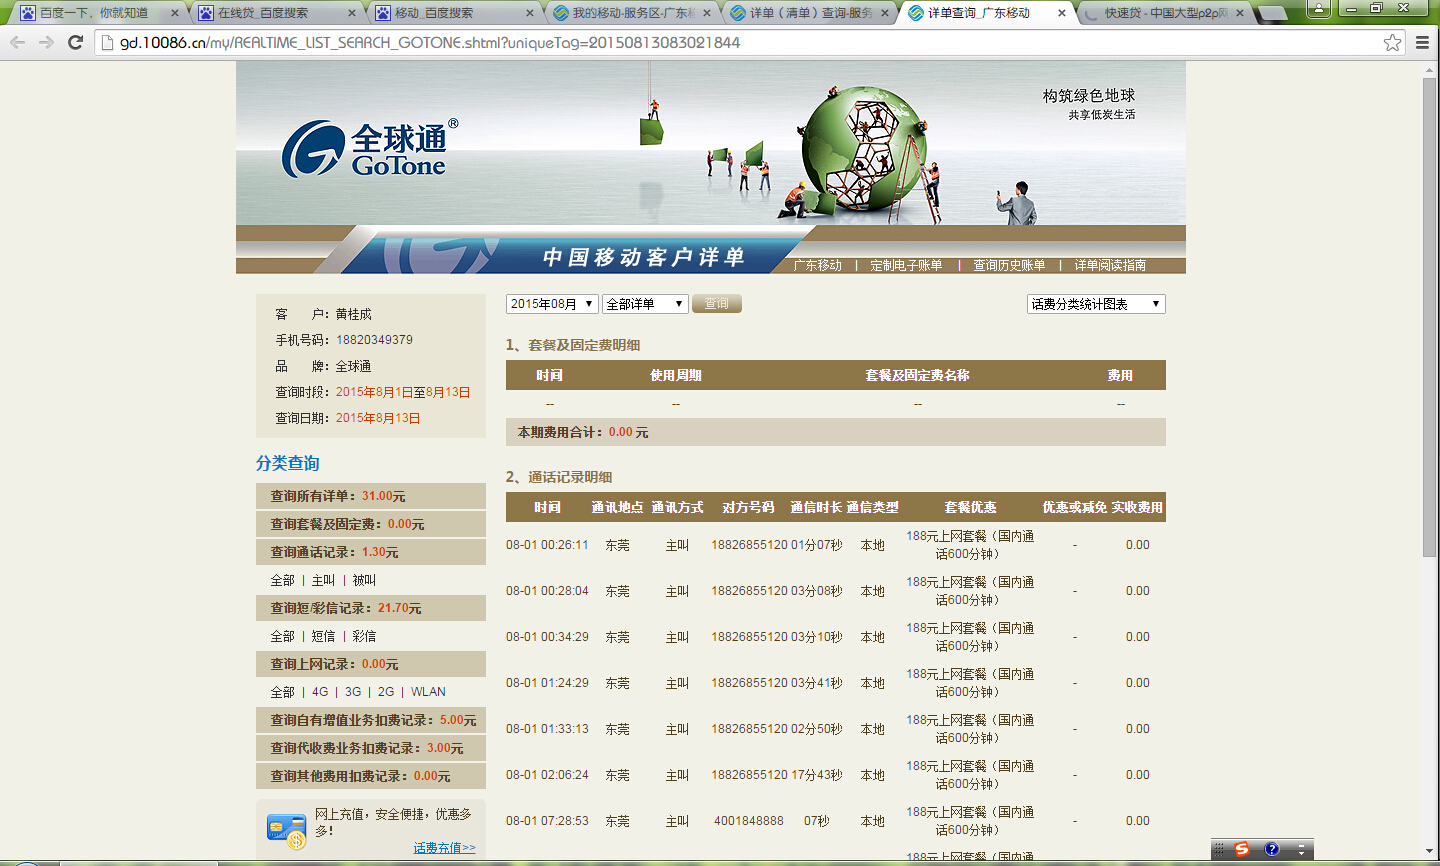The height and width of the screenshot is (866, 1440).
Task: Click 查询代收费业务扣费记录 category
Action: pos(371,748)
